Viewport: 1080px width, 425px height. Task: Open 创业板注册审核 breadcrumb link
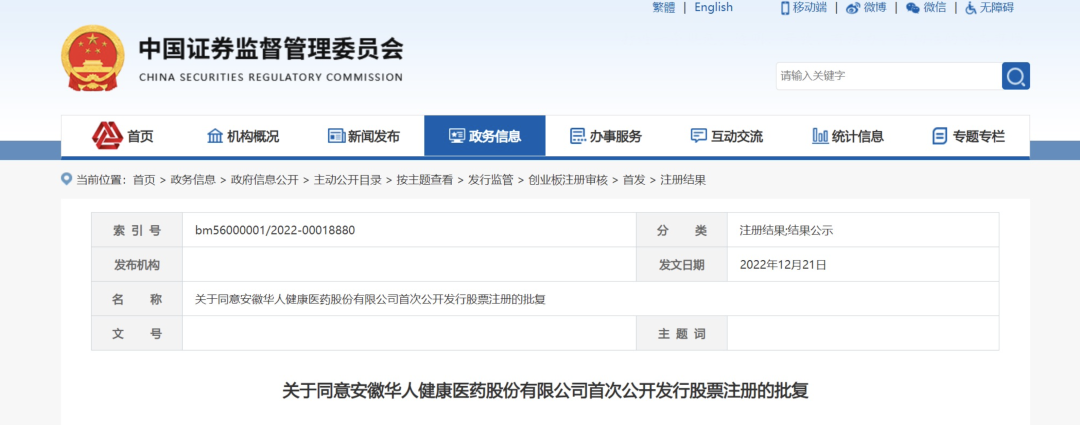coord(567,180)
